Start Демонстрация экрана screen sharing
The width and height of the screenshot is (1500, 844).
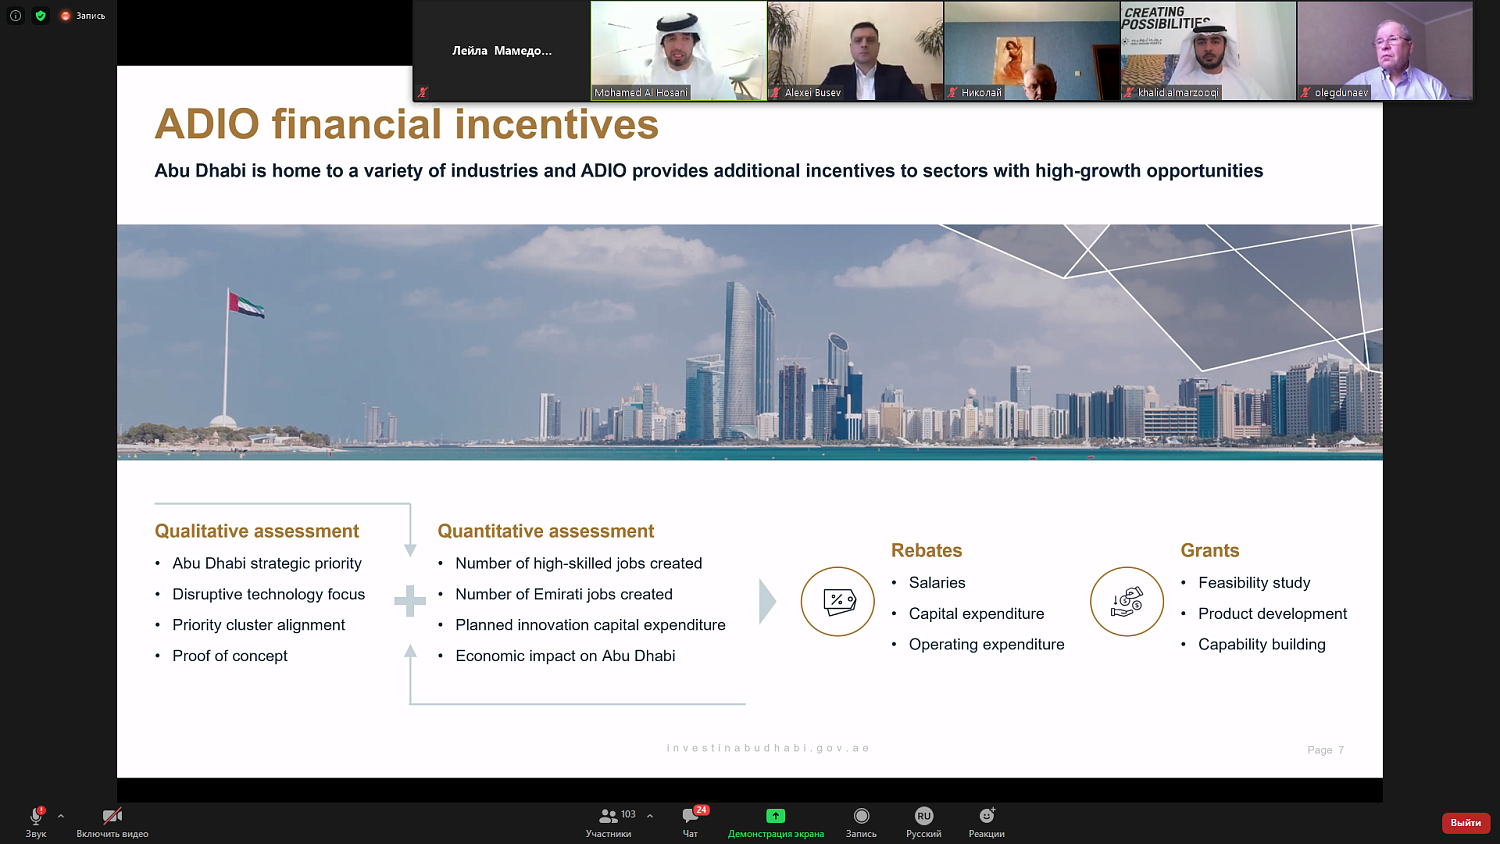point(776,822)
